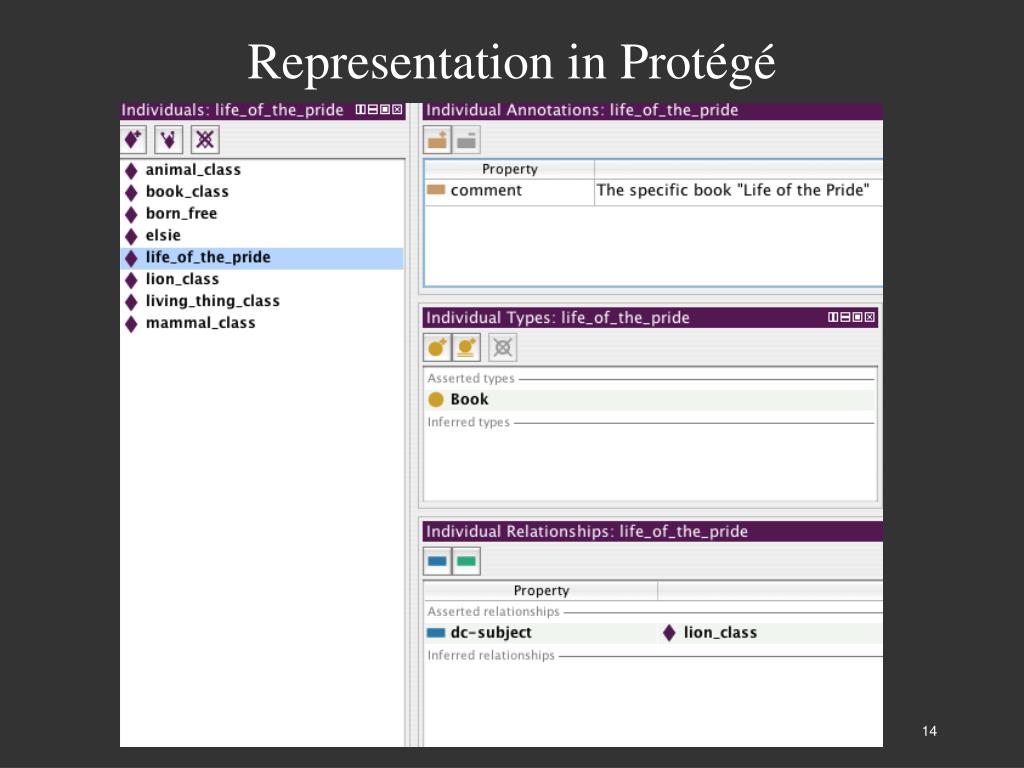
Task: Select the animal_class individual
Action: 262,170
